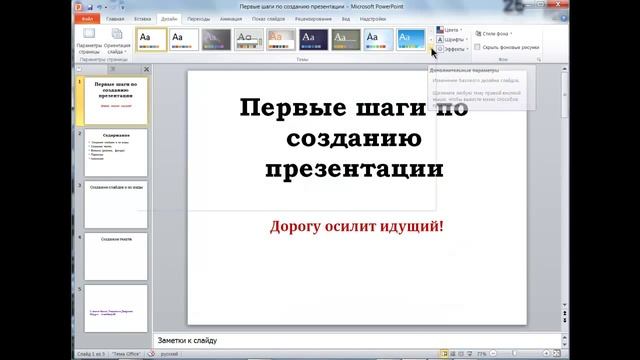Switch to the Показ слайдов tab

coord(268,19)
